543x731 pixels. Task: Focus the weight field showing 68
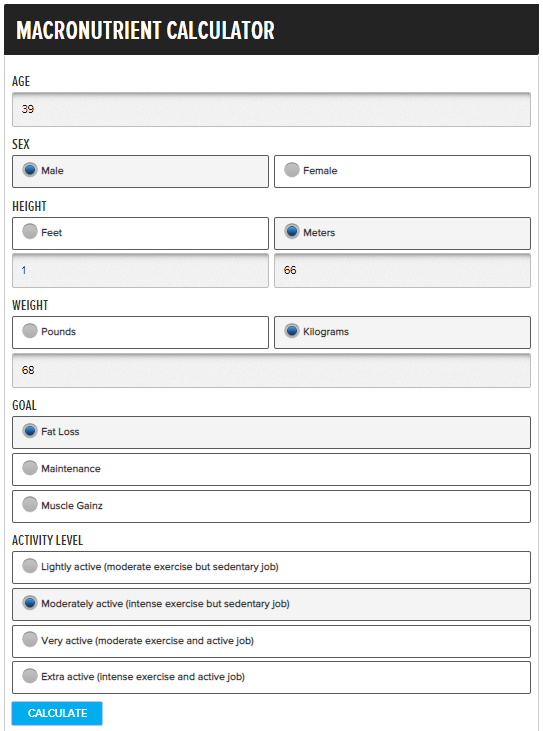tap(271, 371)
